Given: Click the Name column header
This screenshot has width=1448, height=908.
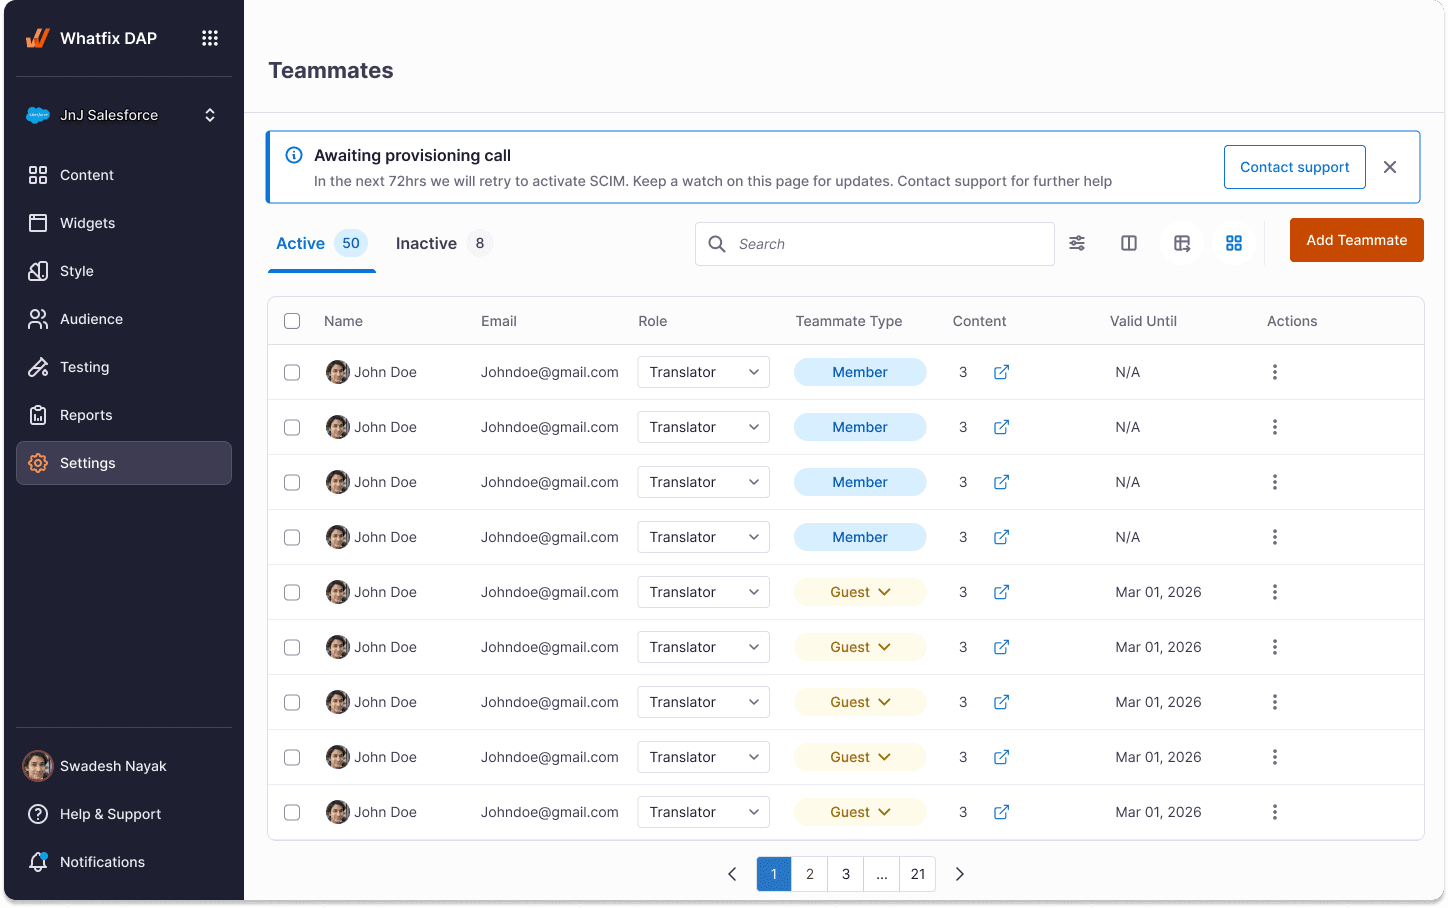Looking at the screenshot, I should click(343, 321).
